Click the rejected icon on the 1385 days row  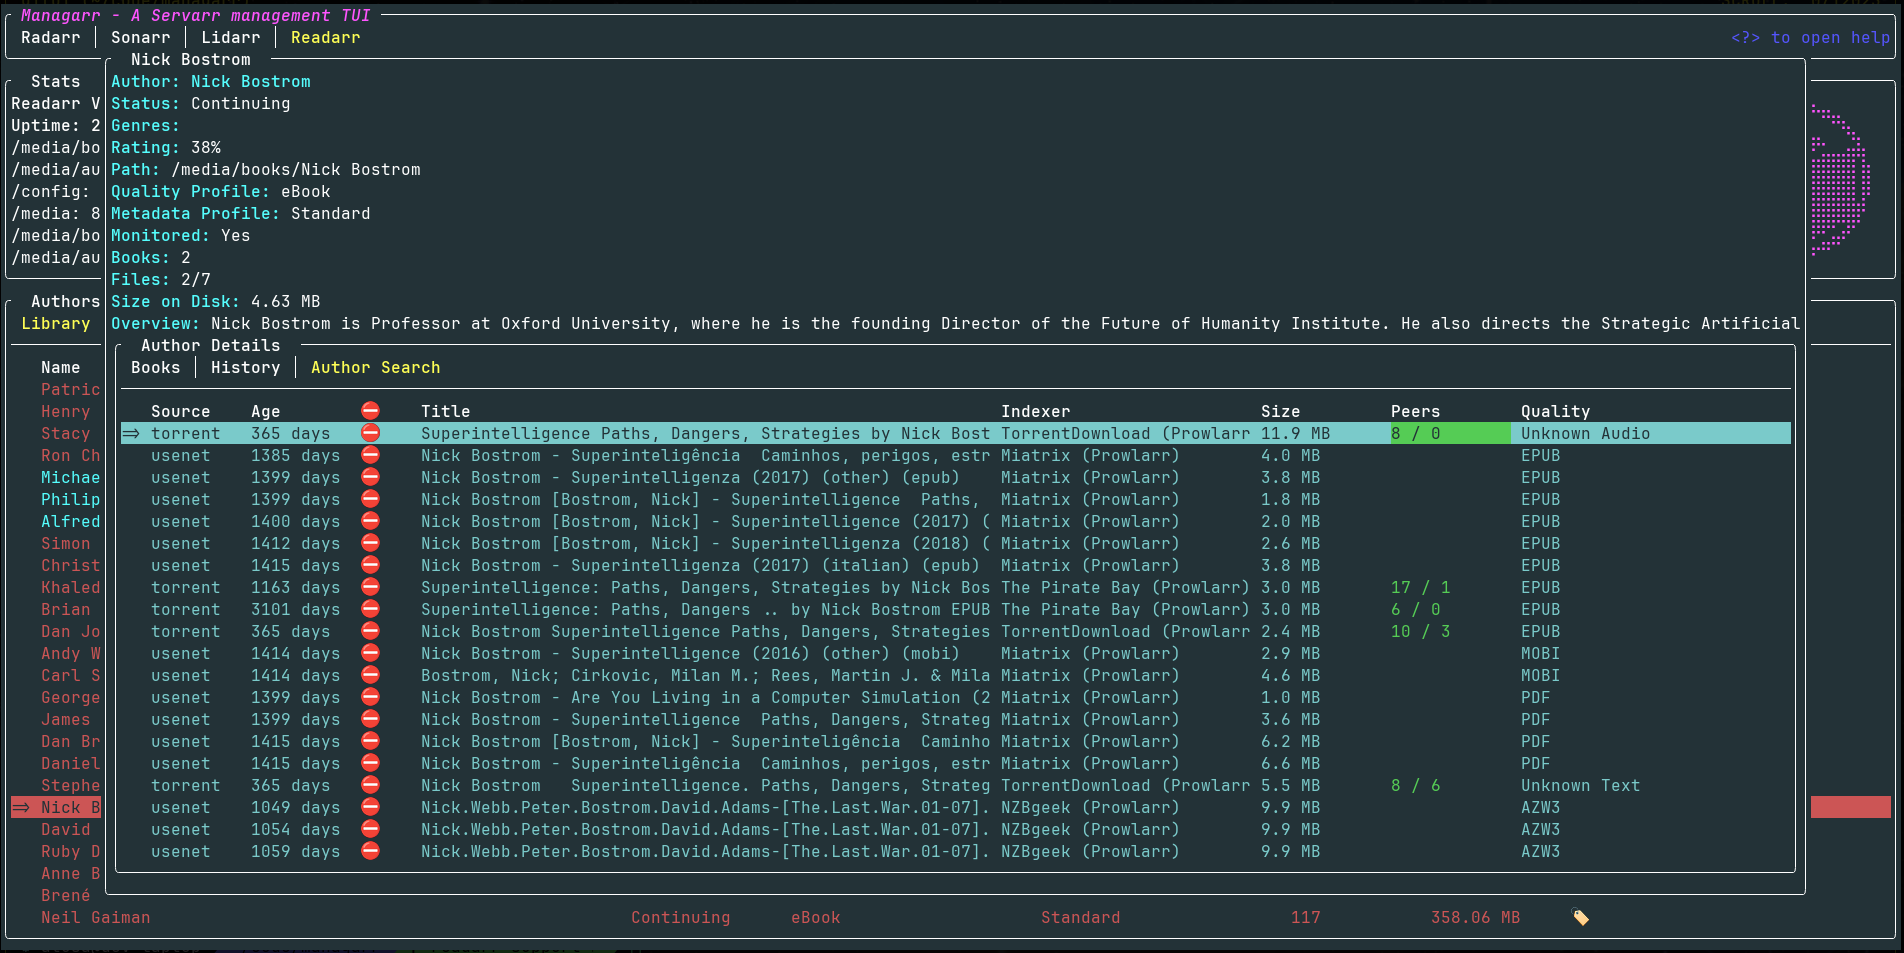click(370, 455)
